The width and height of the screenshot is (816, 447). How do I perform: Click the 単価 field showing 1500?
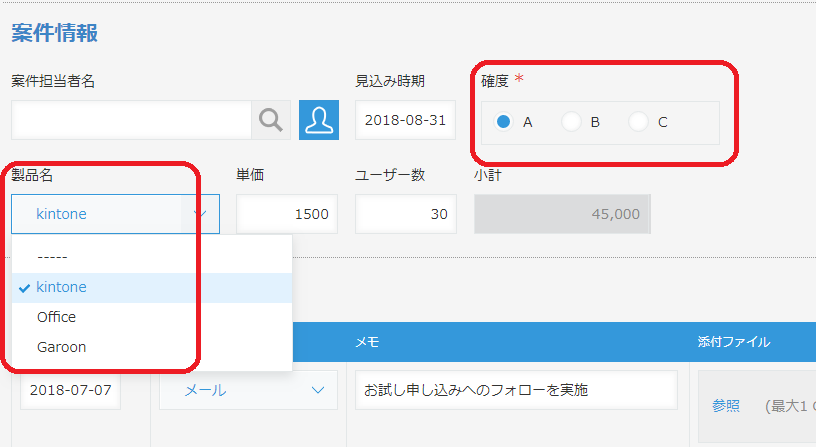click(x=287, y=214)
